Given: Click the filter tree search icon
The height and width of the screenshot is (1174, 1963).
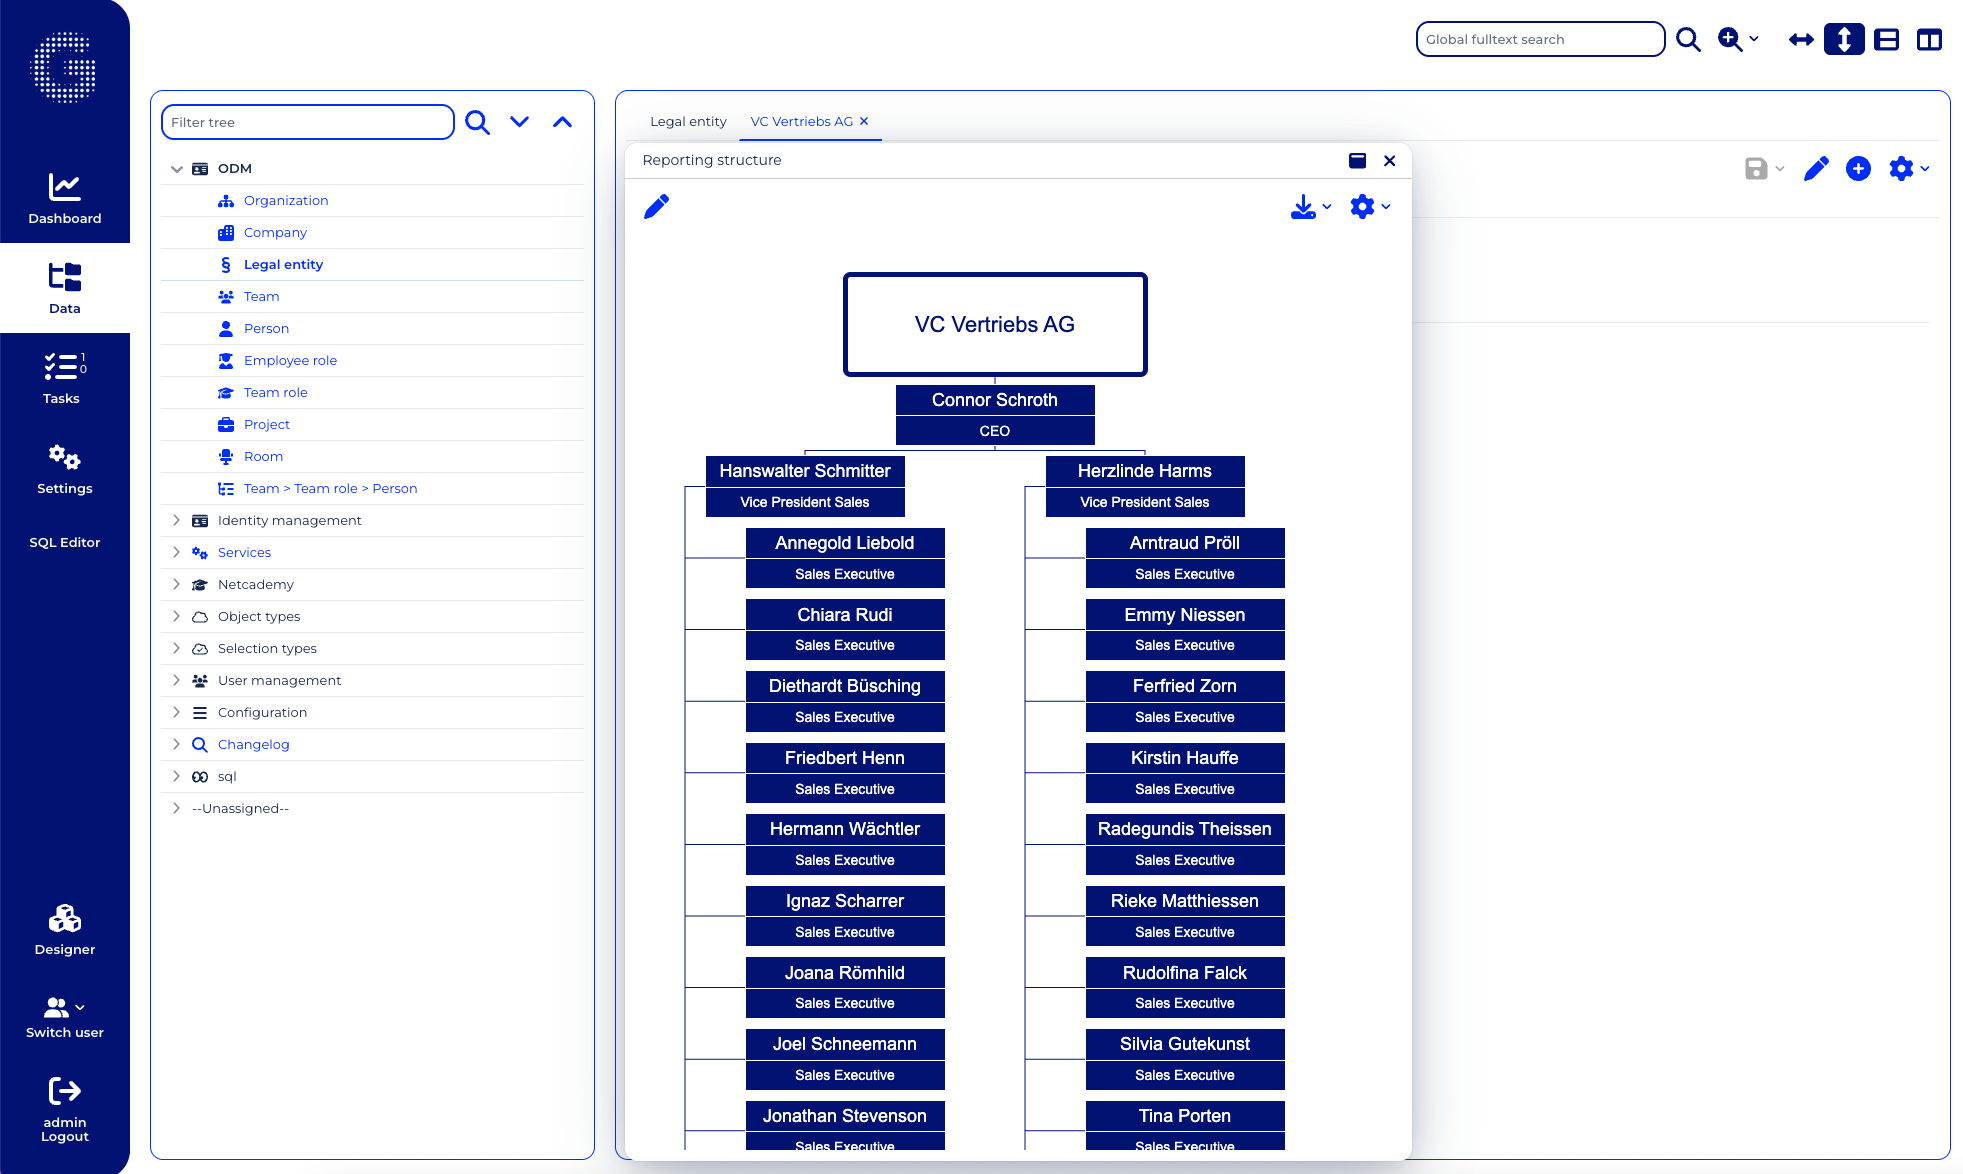Looking at the screenshot, I should 477,122.
